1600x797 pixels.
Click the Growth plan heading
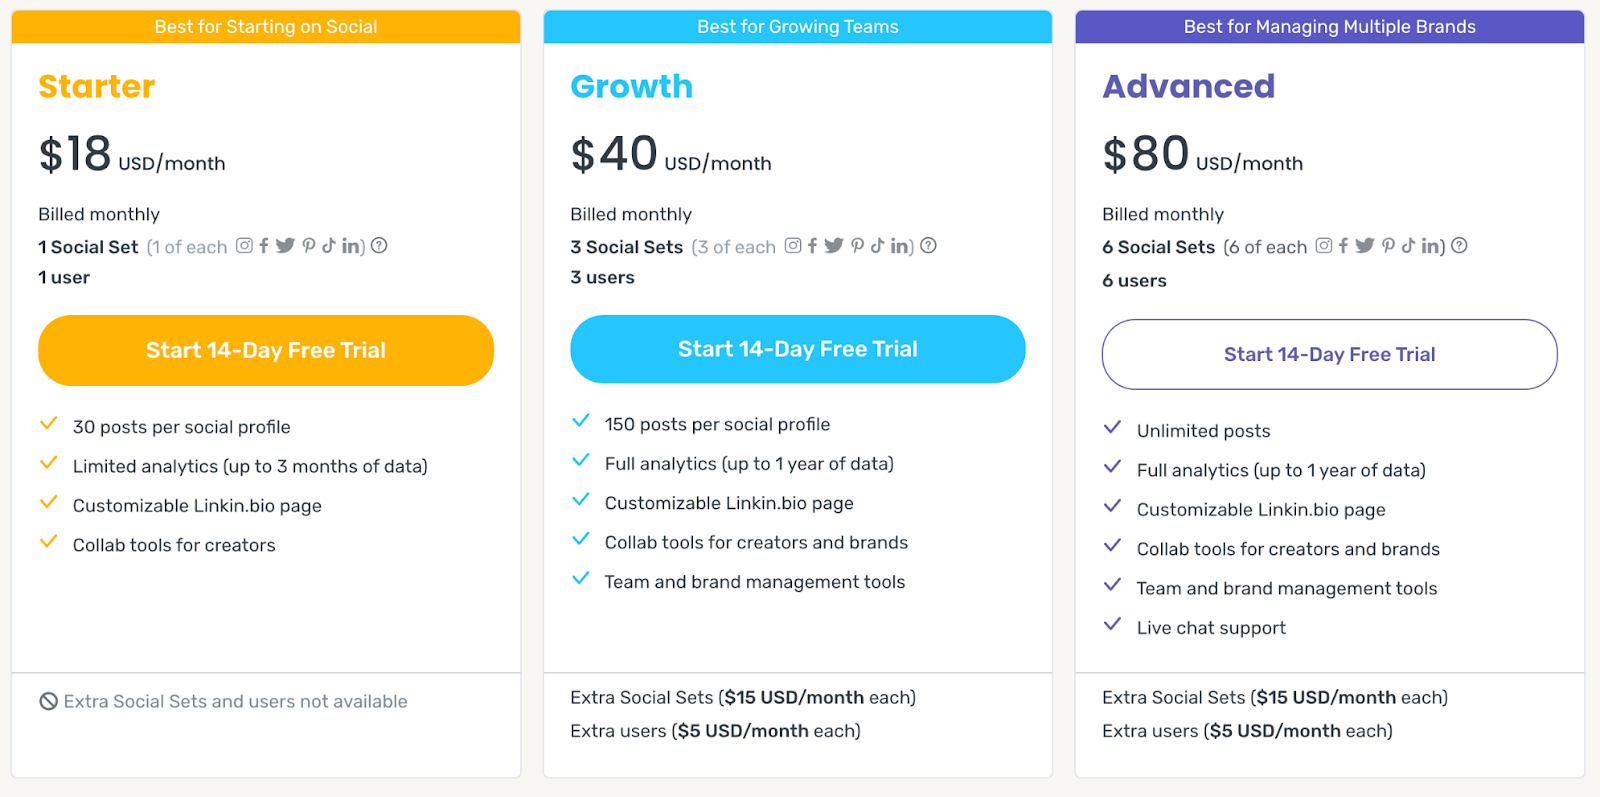[x=631, y=86]
